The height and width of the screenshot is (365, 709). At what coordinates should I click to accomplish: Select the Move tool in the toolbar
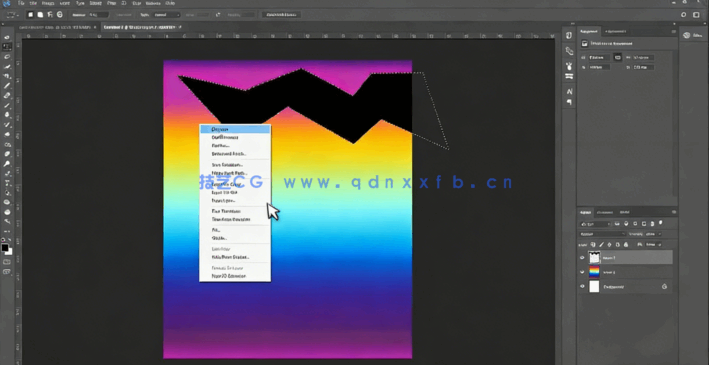[7, 37]
